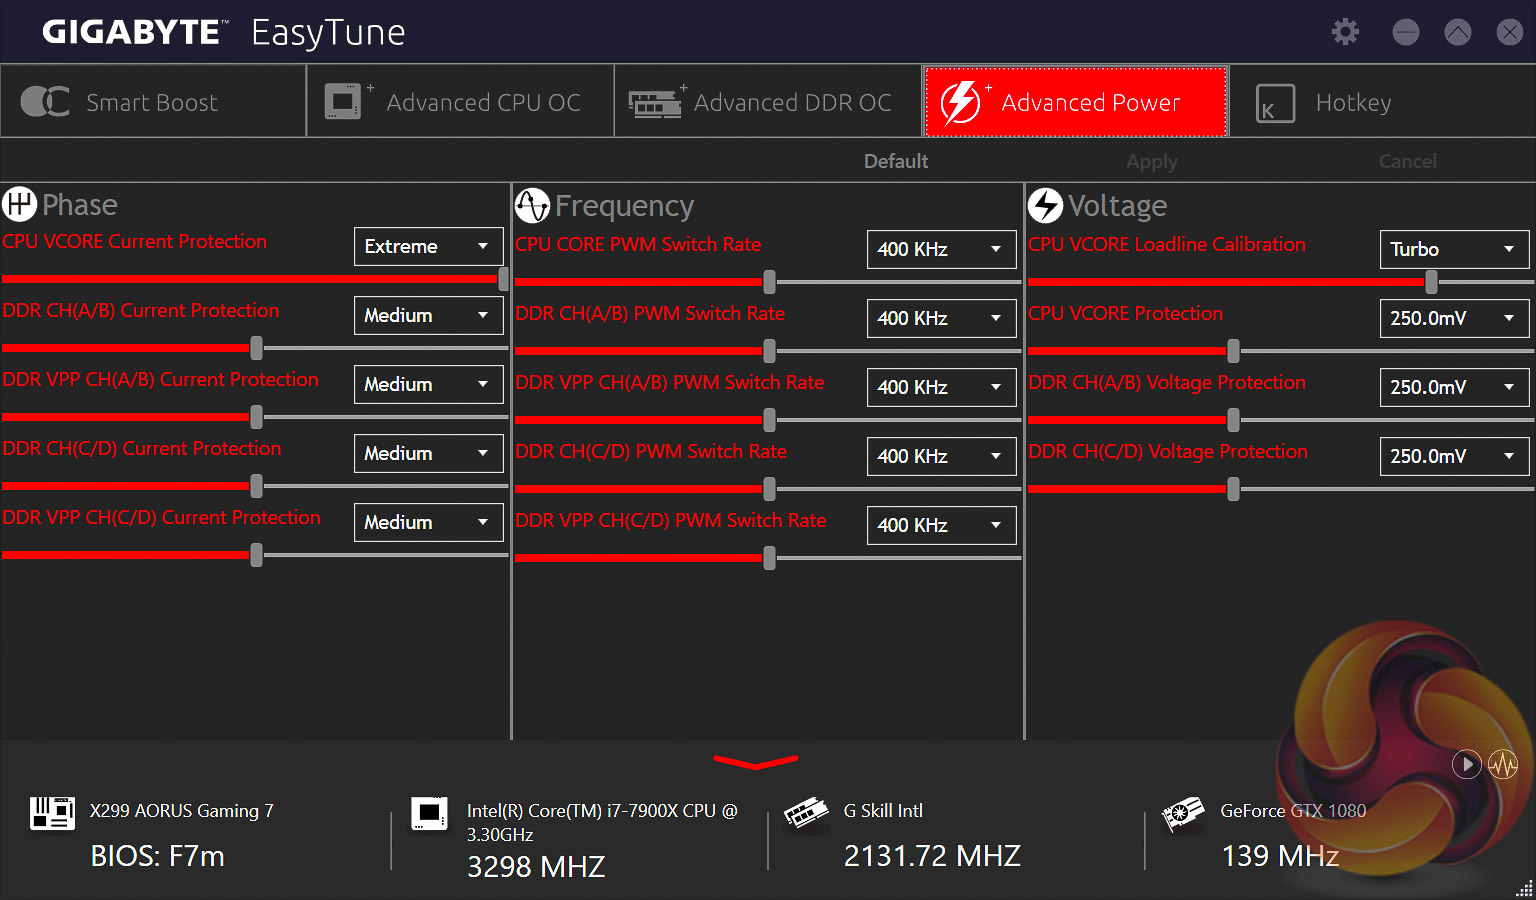
Task: Click DDR CH(A/B) Voltage Protection slider handle
Action: tap(1234, 420)
